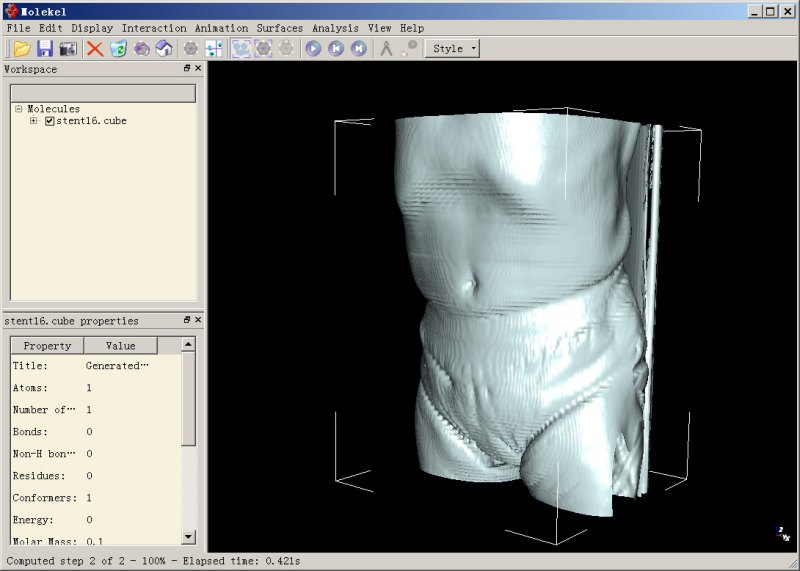The height and width of the screenshot is (571, 800).
Task: Click the Open file folder icon
Action: click(21, 48)
